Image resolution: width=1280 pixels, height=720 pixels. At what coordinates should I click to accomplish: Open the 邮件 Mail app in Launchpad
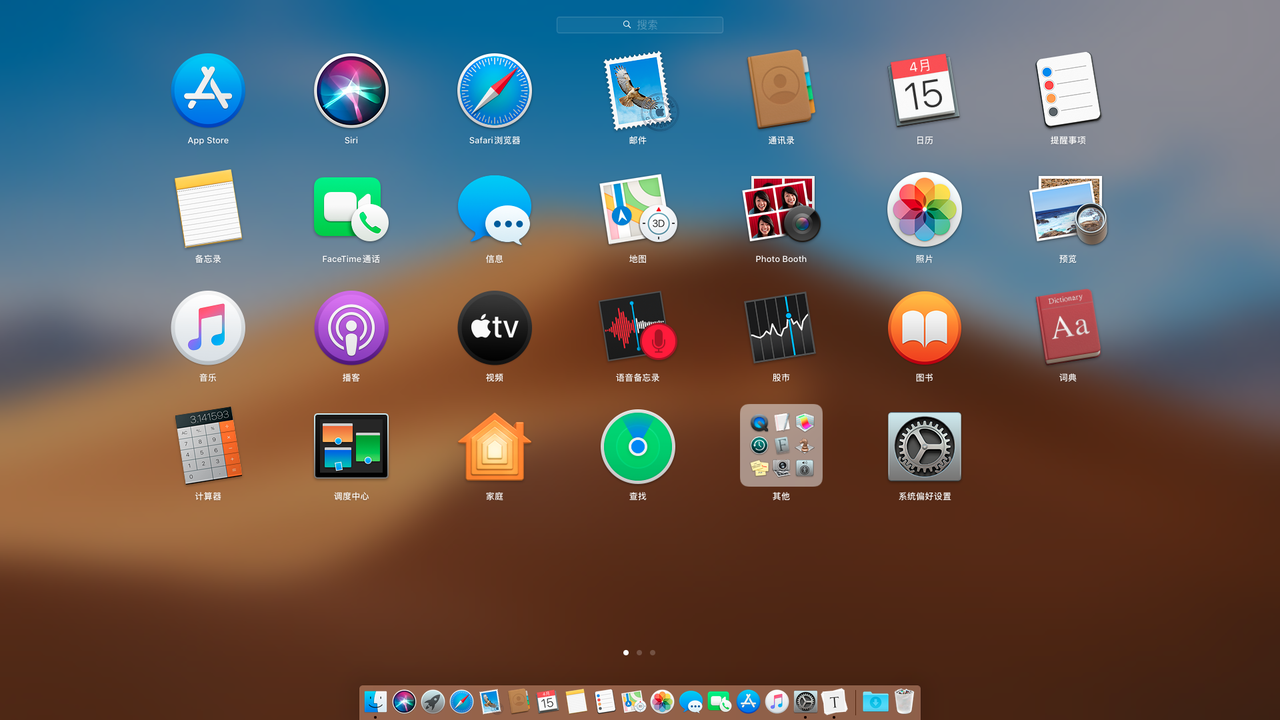pyautogui.click(x=638, y=90)
